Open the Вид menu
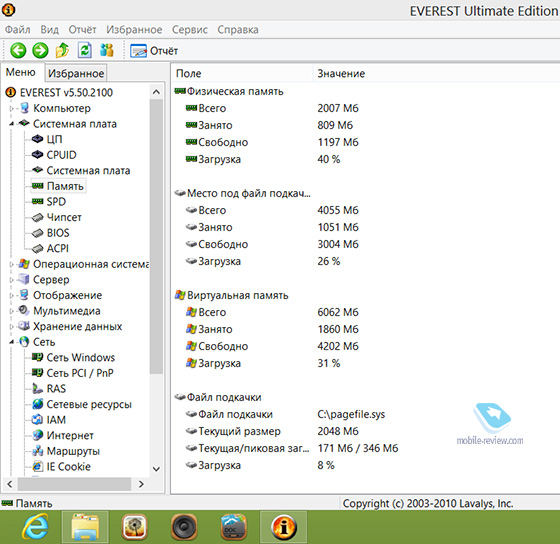Screen dimensions: 560x544 [49, 29]
